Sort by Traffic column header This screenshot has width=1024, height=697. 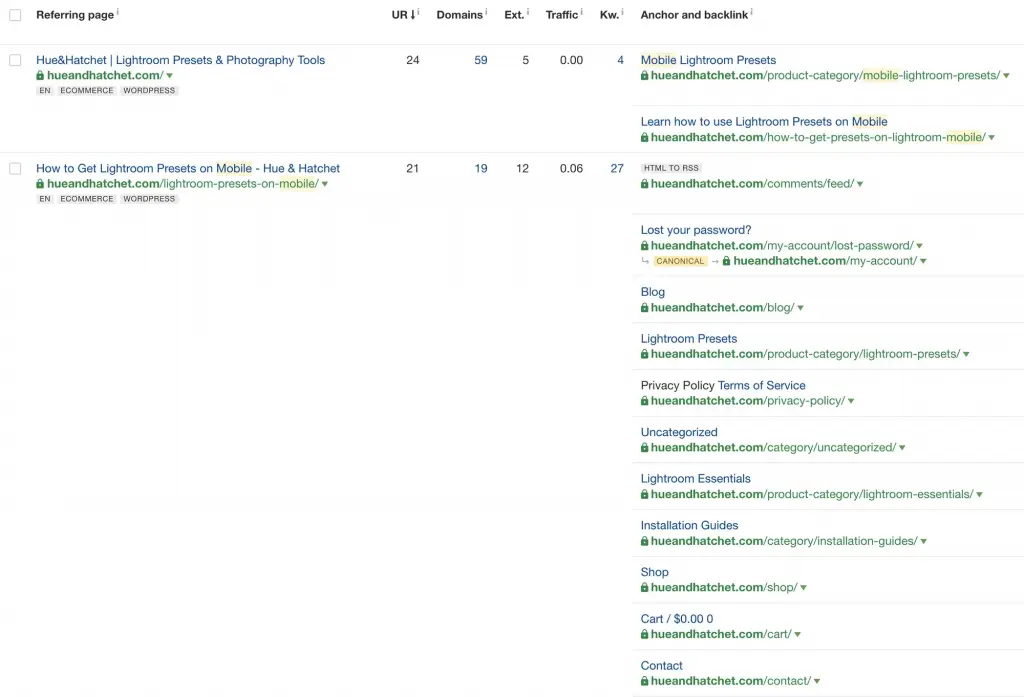coord(562,14)
